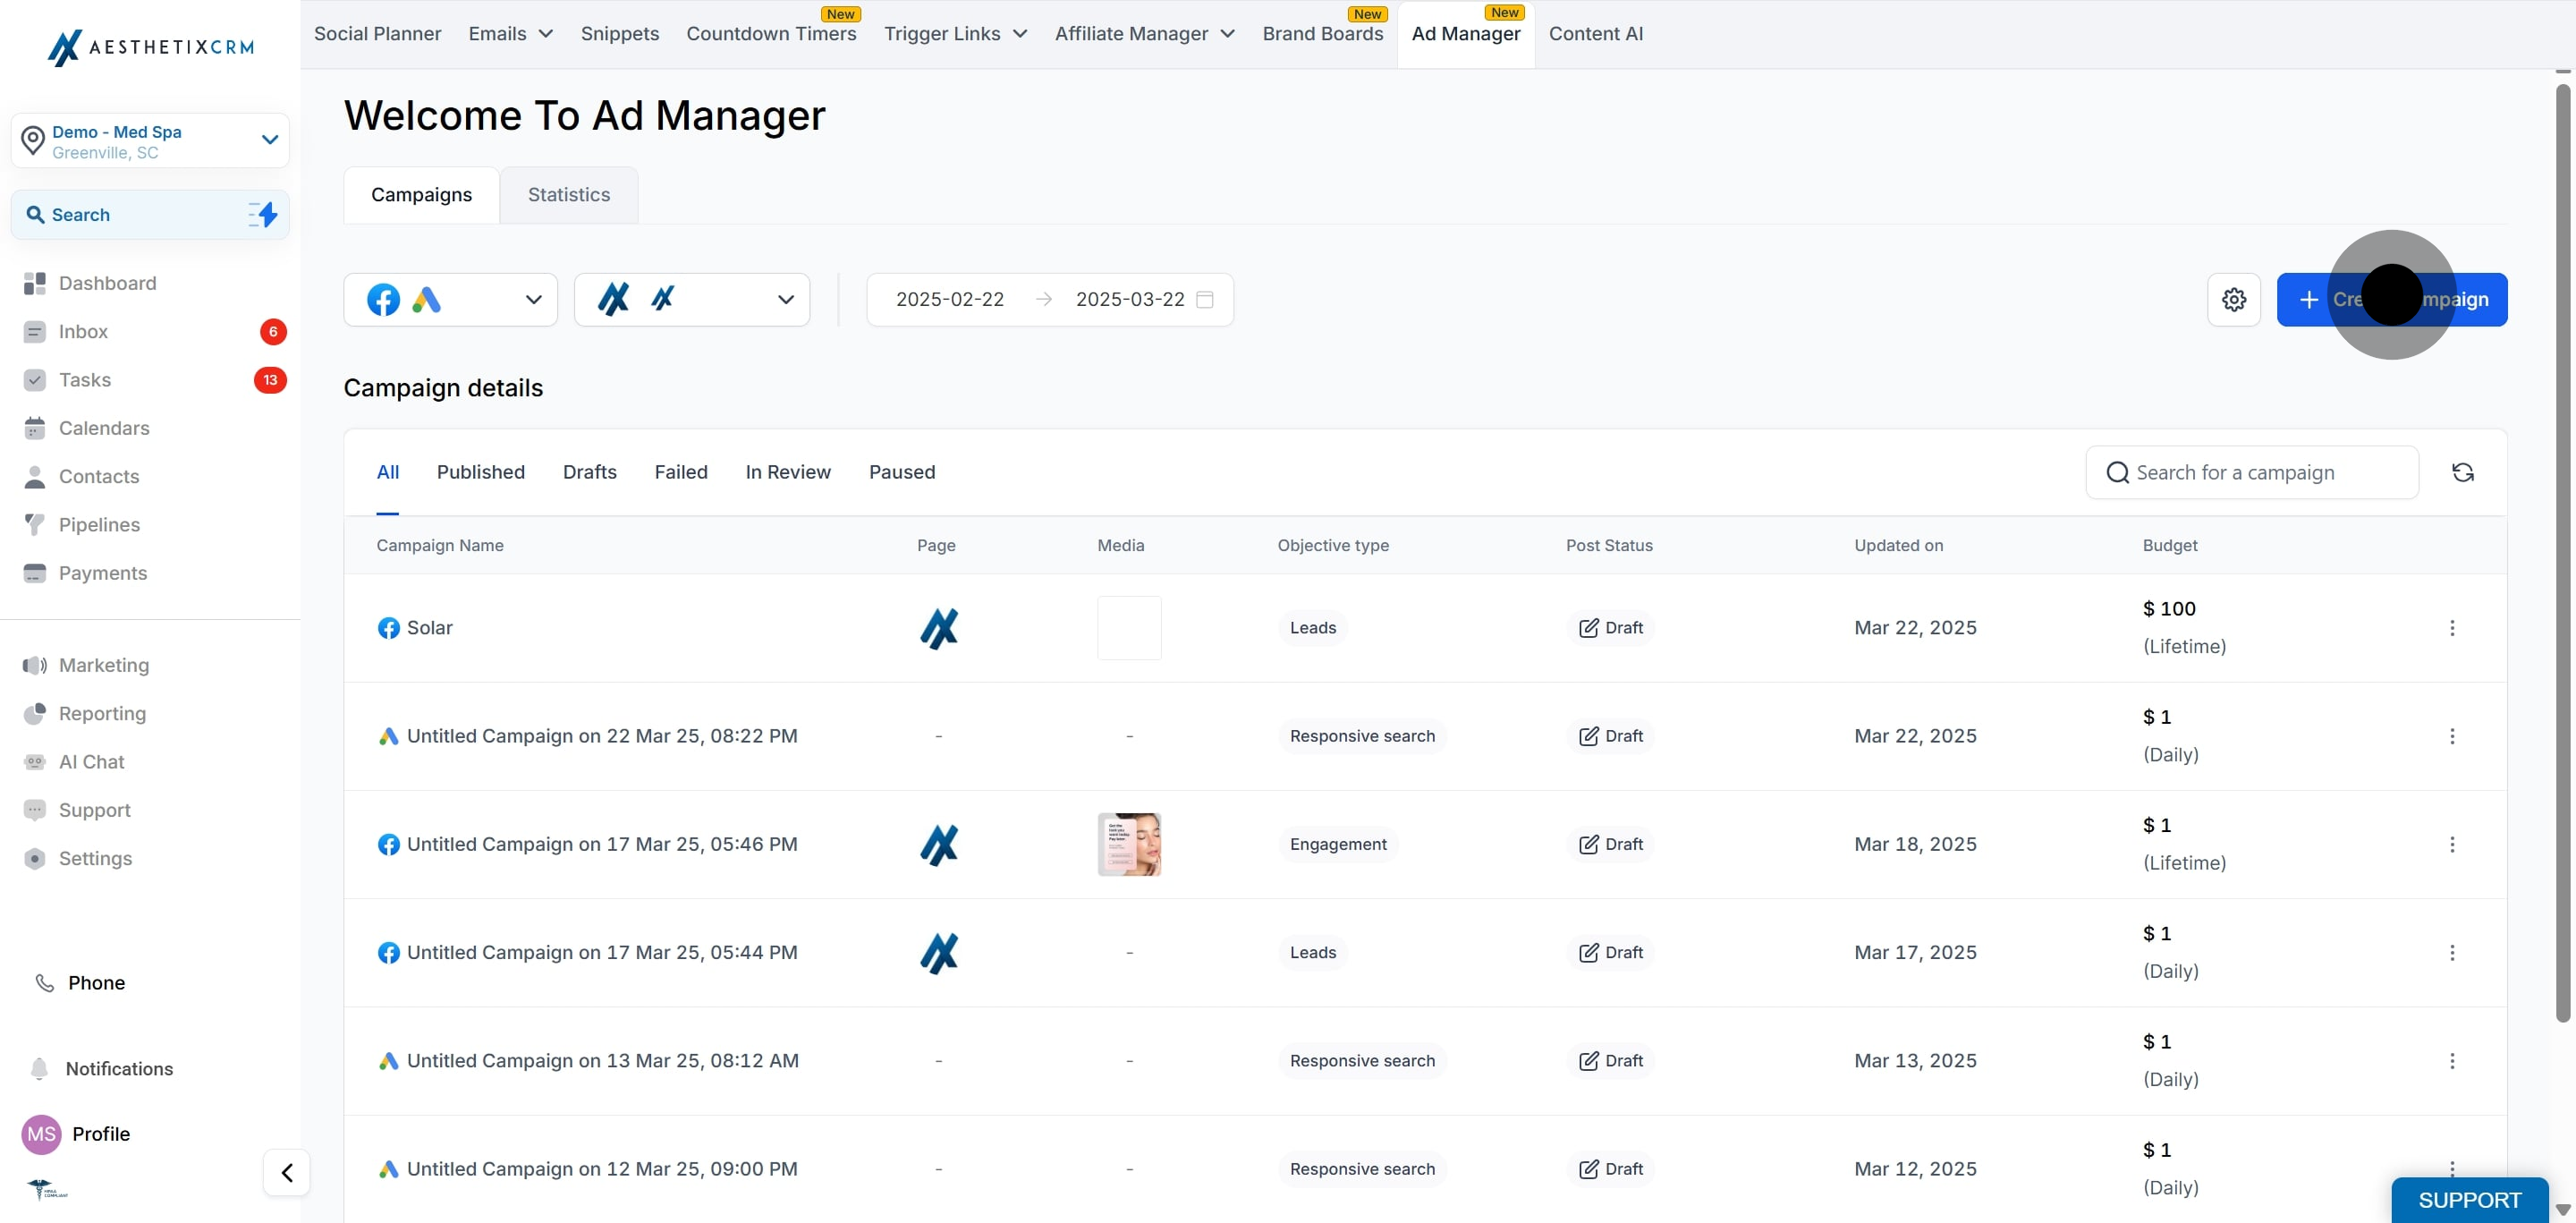The height and width of the screenshot is (1223, 2576).
Task: Switch to the Statistics tab
Action: (569, 194)
